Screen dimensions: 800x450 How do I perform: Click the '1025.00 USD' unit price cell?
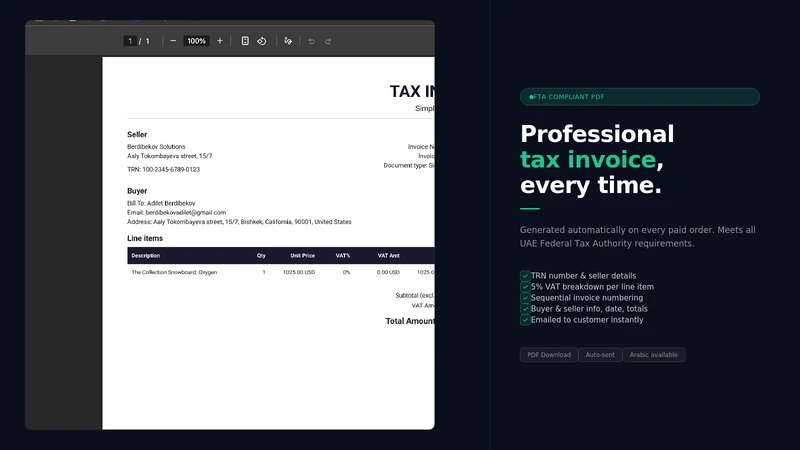pyautogui.click(x=299, y=272)
